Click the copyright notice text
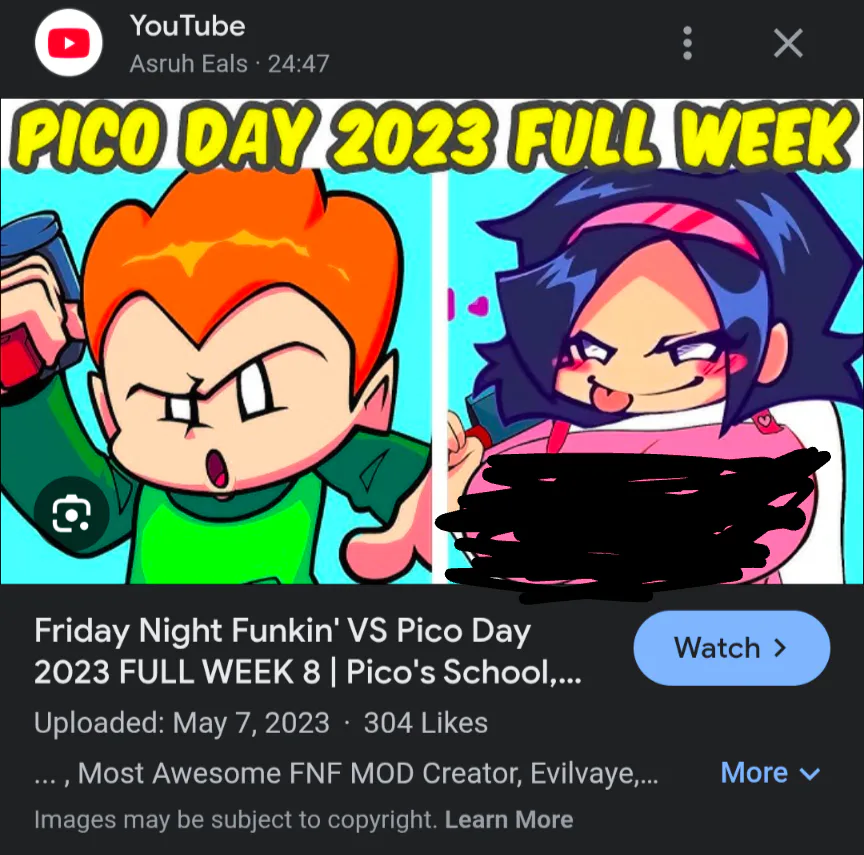The width and height of the screenshot is (864, 855). [235, 820]
